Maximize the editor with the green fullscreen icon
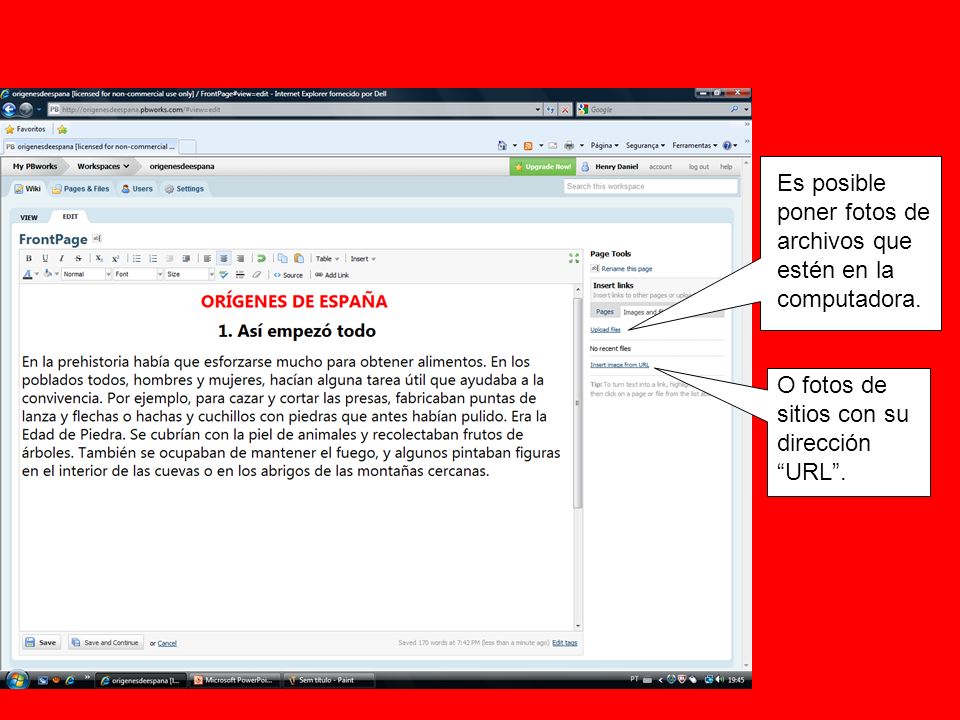Viewport: 960px width, 720px height. [574, 258]
